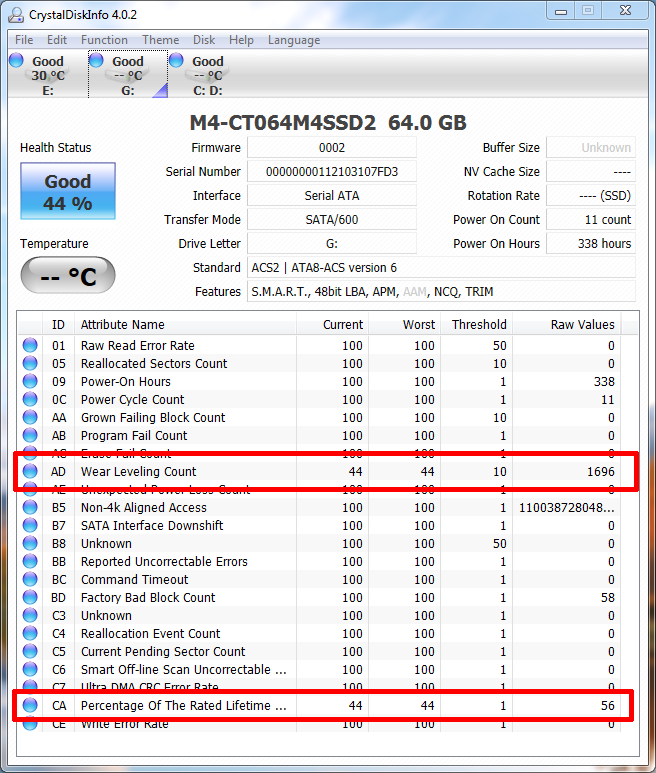This screenshot has height=773, width=656.
Task: Open the Language menu
Action: coord(294,40)
